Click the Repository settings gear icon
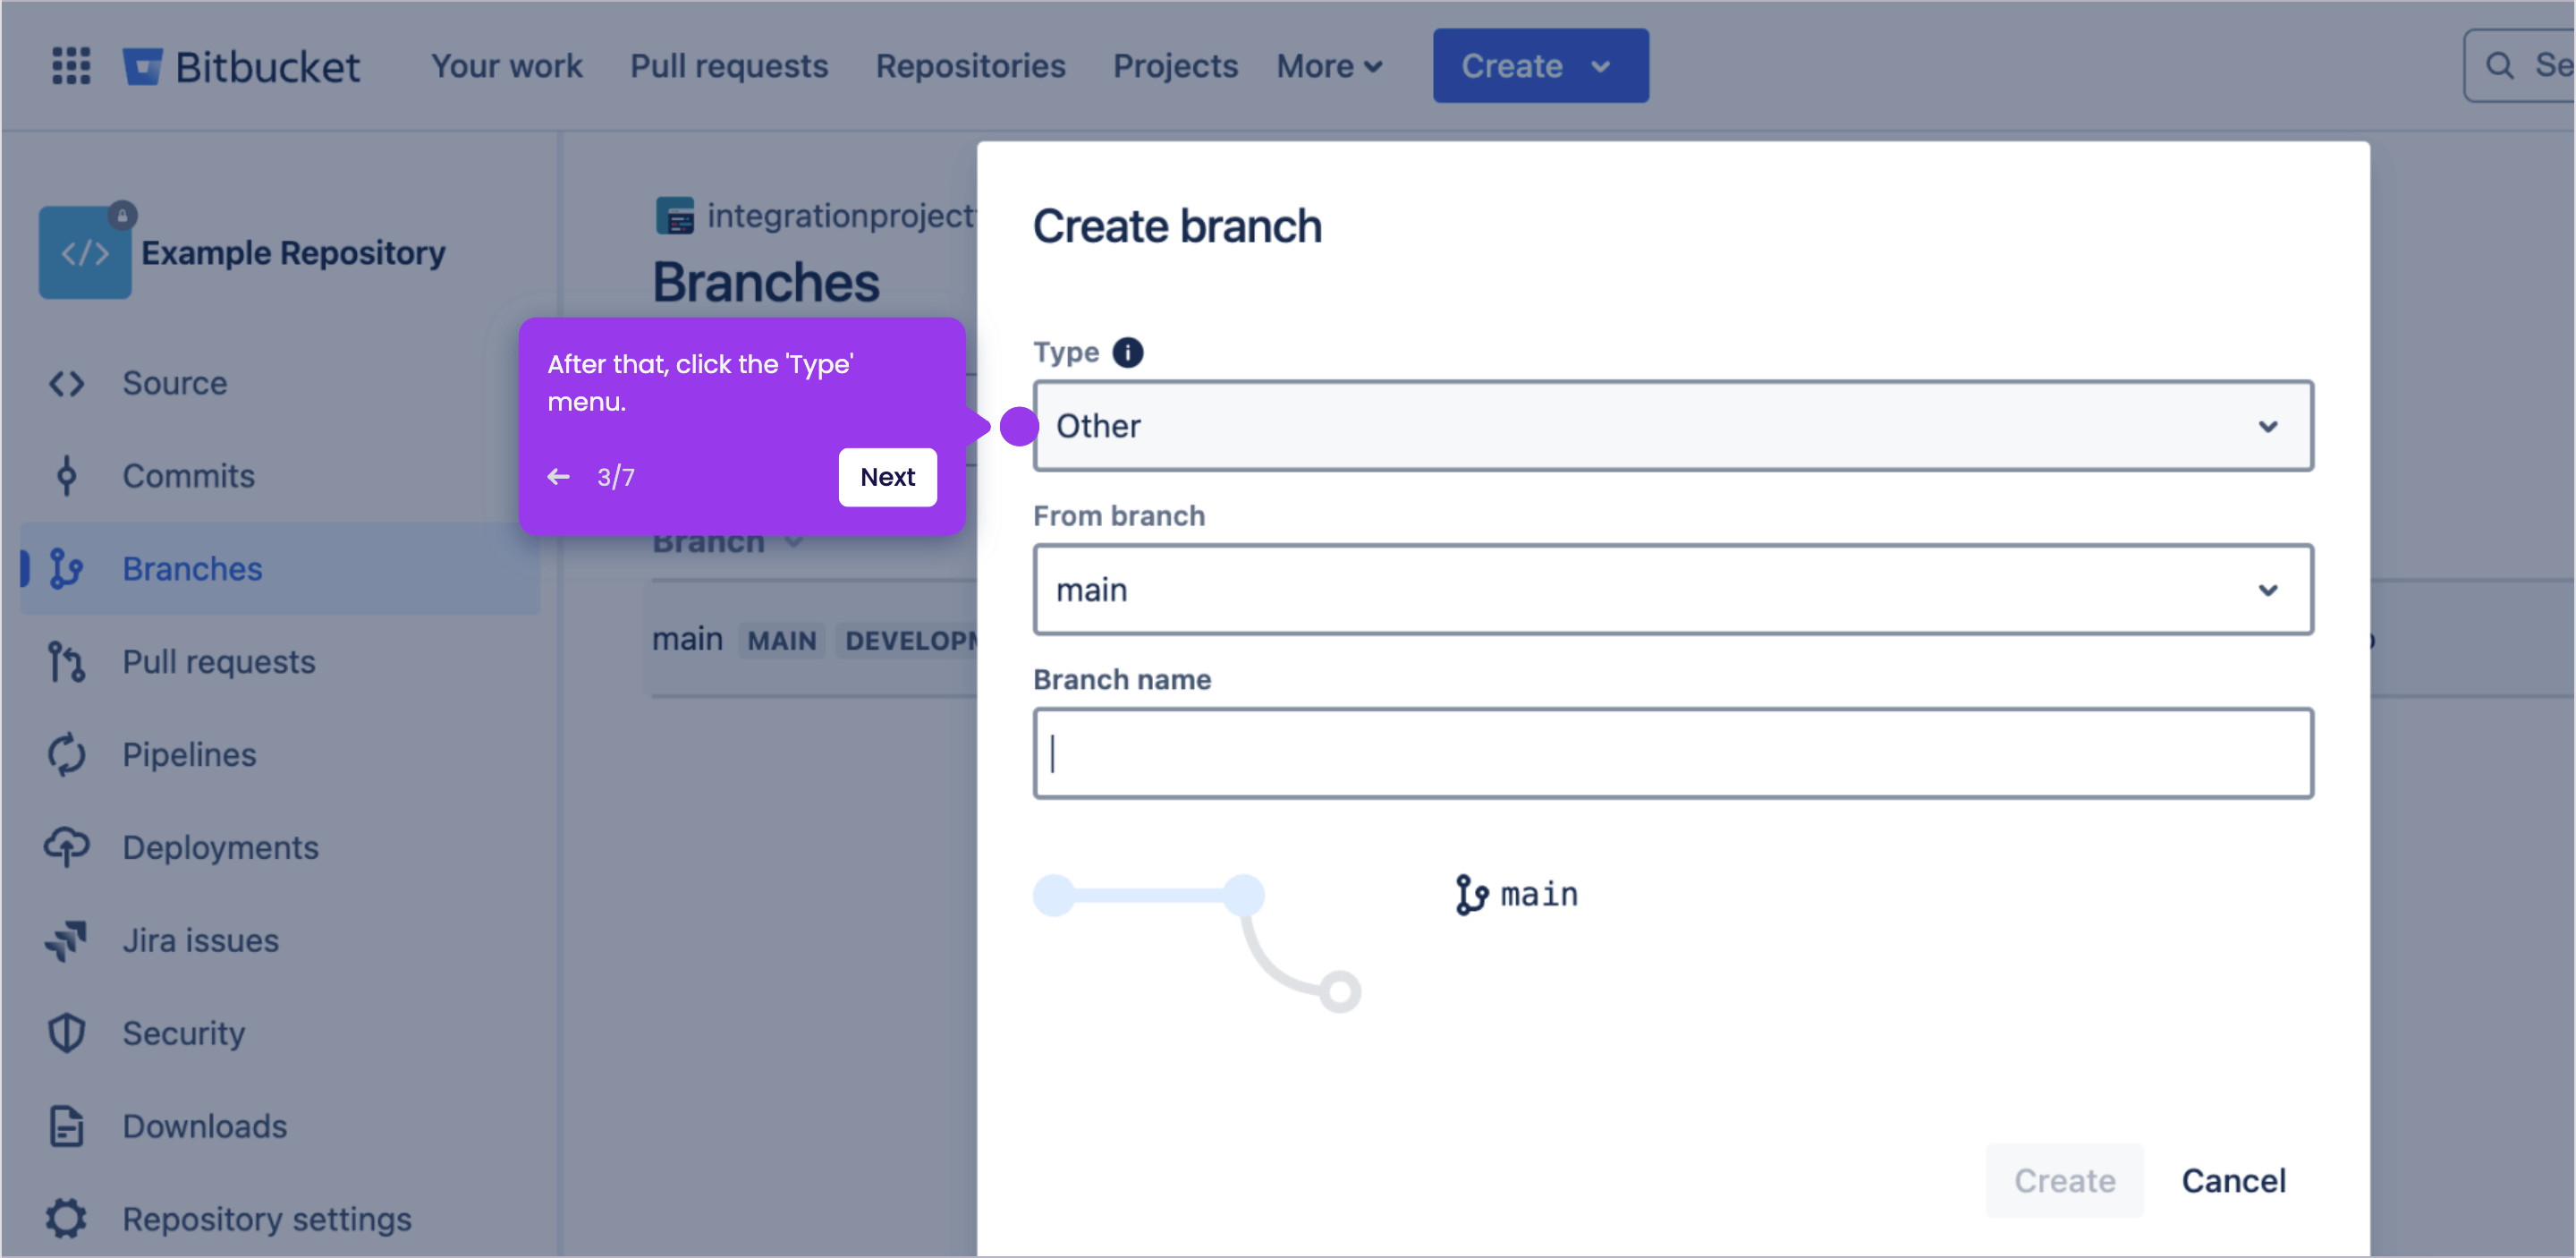2576x1258 pixels. [67, 1219]
